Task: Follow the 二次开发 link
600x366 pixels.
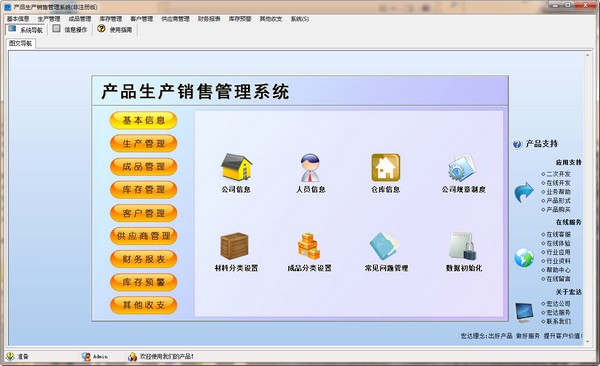Action: point(558,174)
